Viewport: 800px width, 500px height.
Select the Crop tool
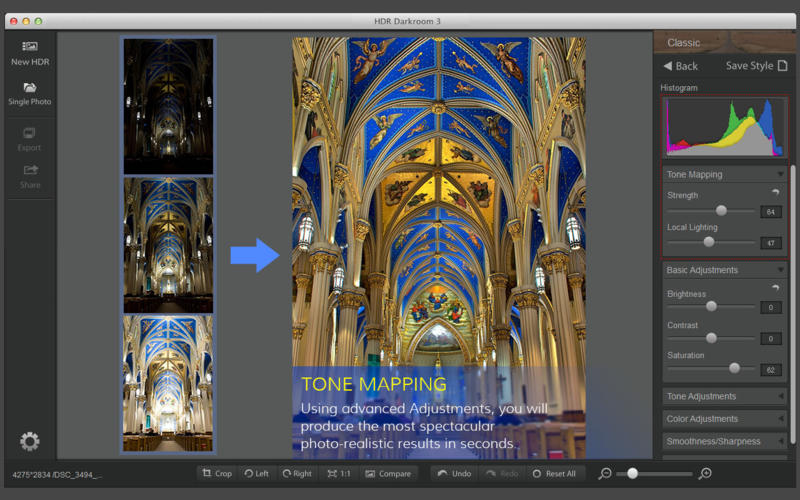(x=216, y=473)
